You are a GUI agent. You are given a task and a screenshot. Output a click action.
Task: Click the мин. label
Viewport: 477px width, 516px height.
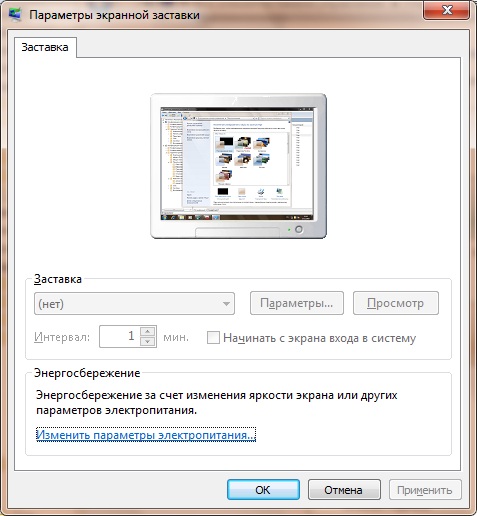point(176,337)
